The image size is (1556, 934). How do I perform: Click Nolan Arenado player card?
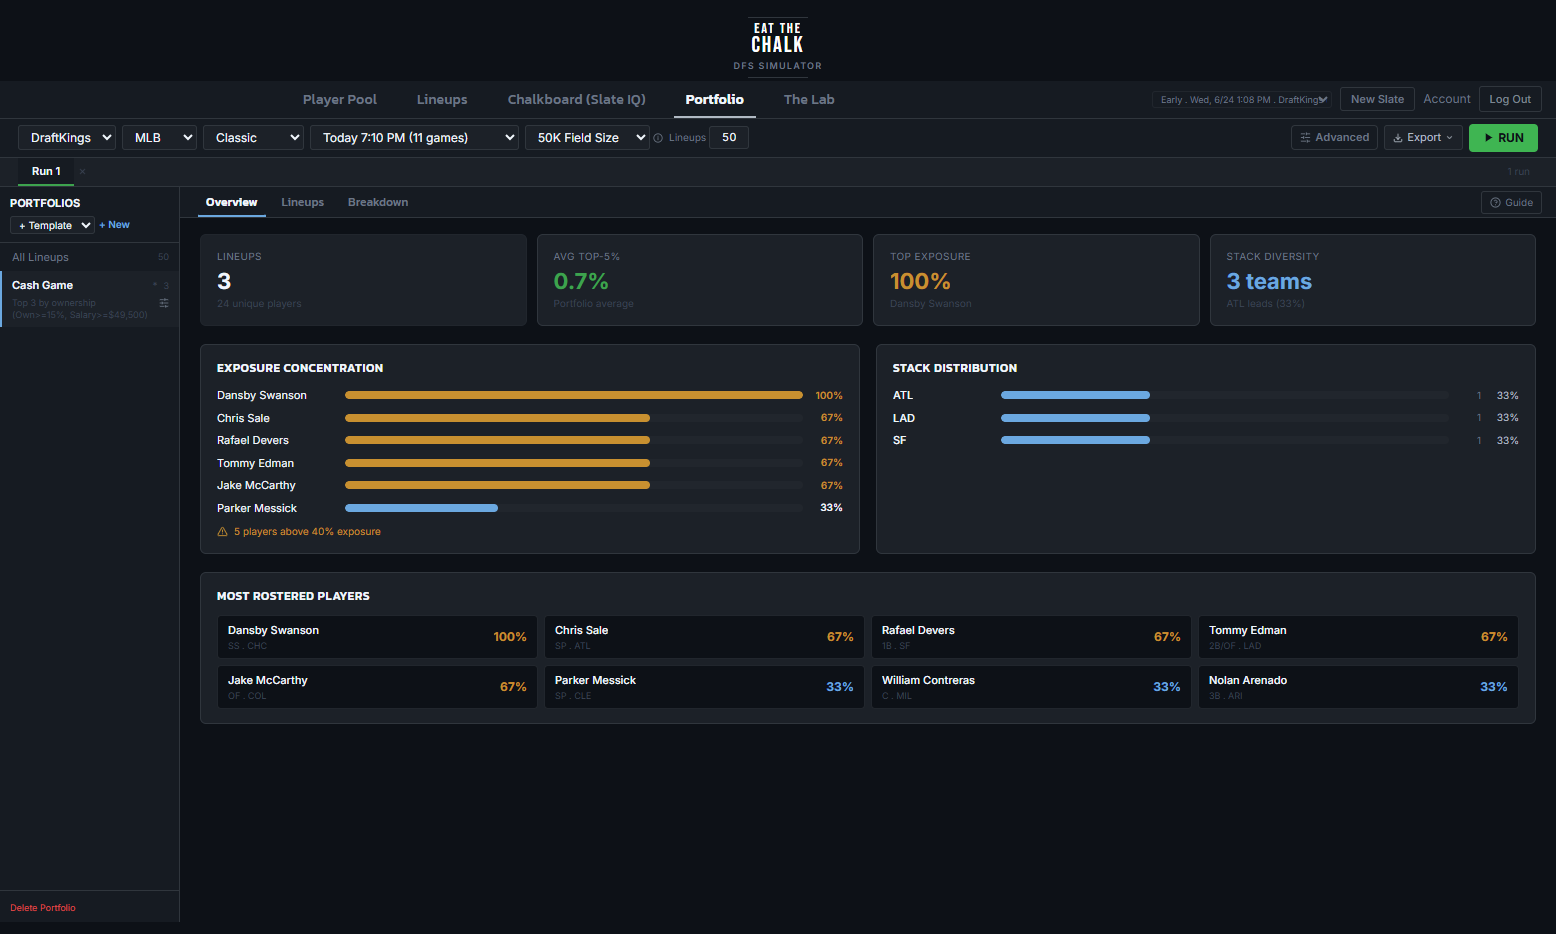coord(1358,687)
